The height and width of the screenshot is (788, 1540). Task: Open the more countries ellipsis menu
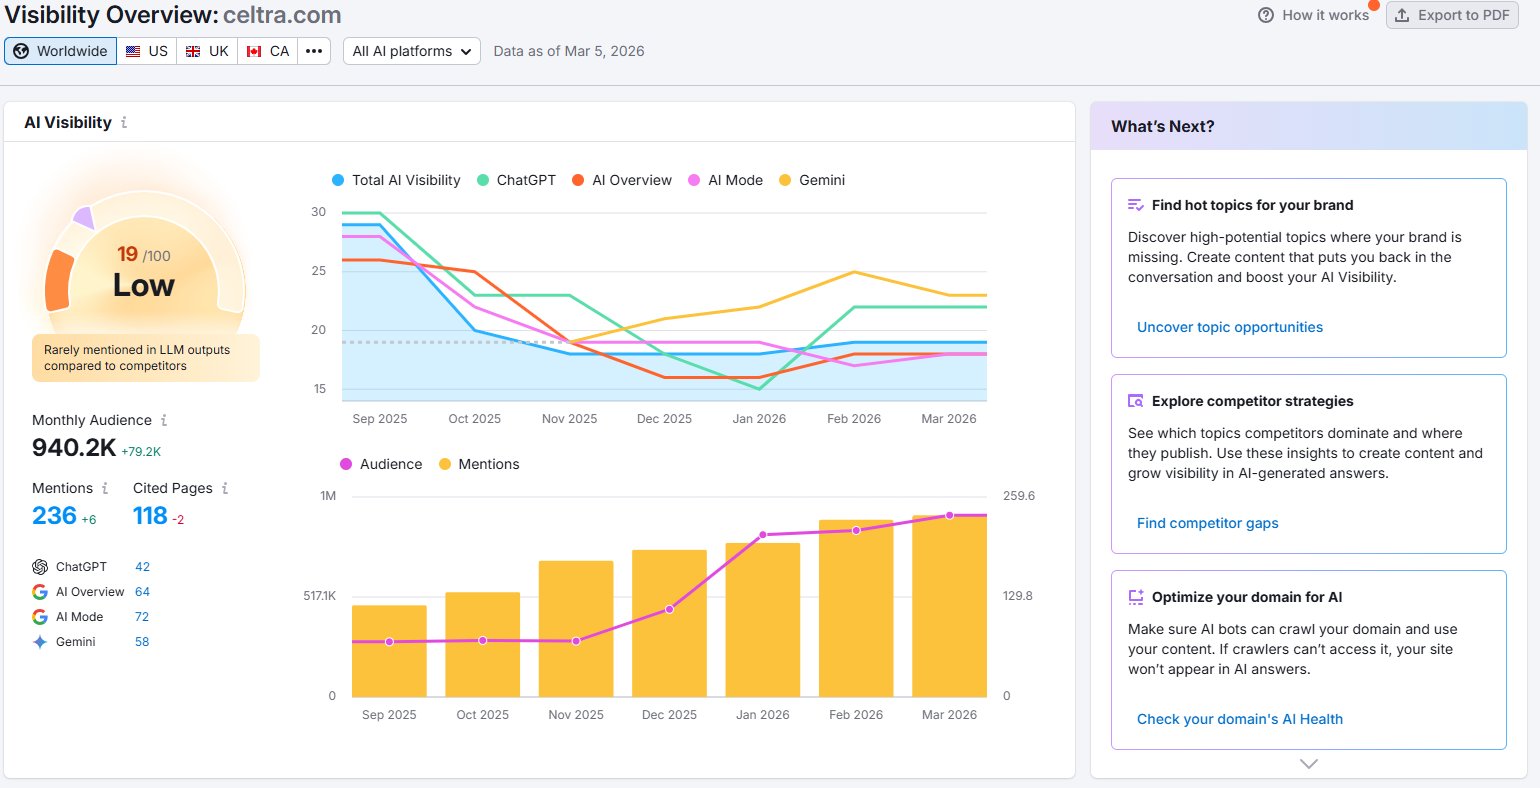pyautogui.click(x=314, y=51)
